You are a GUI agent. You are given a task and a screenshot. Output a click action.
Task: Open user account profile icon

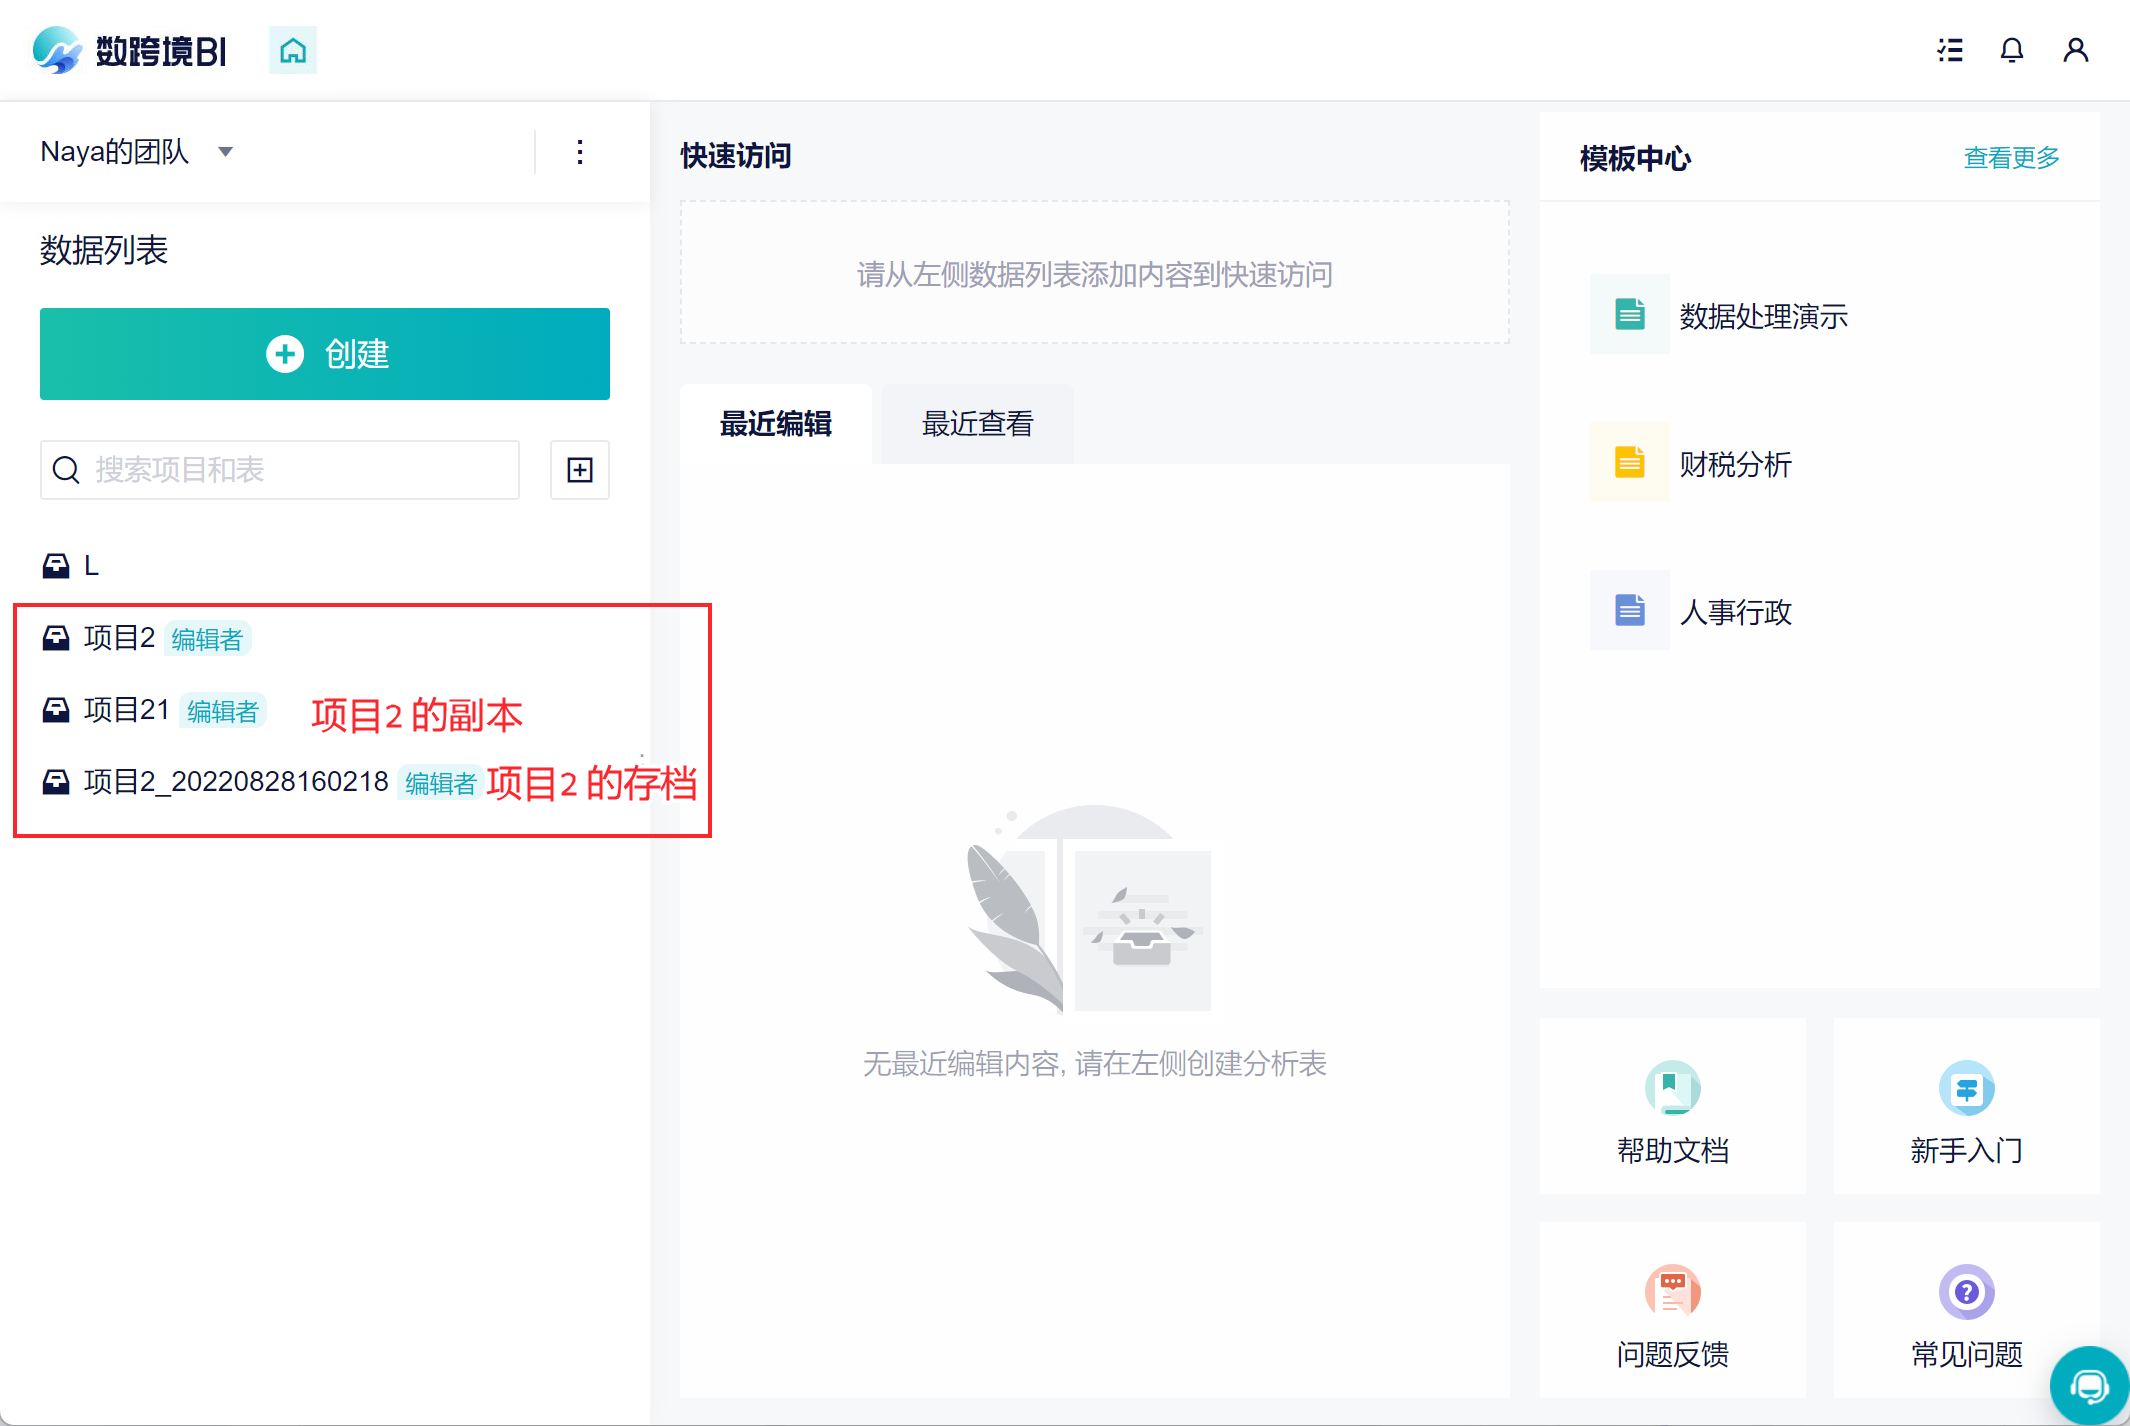[2075, 50]
